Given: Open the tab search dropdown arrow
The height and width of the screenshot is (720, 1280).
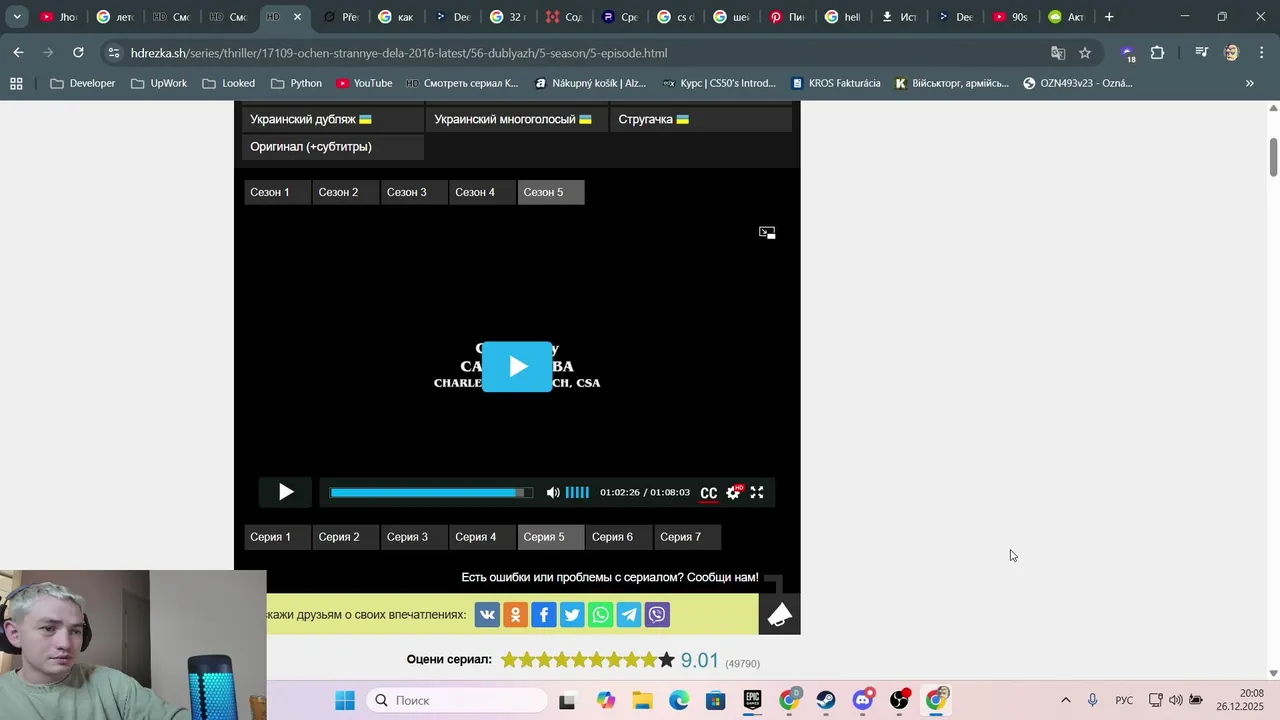Looking at the screenshot, I should [17, 17].
